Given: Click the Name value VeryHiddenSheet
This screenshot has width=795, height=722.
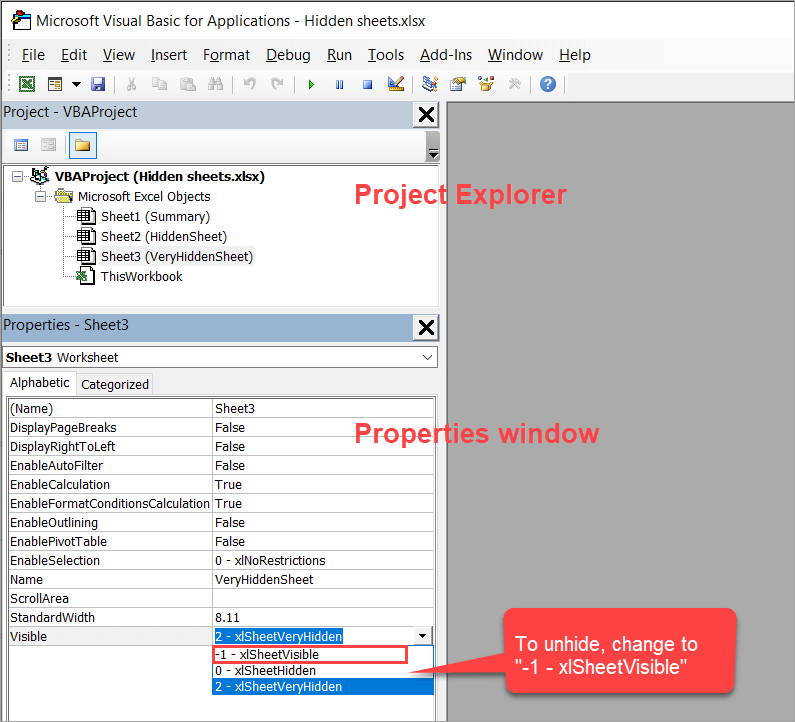Looking at the screenshot, I should point(323,579).
